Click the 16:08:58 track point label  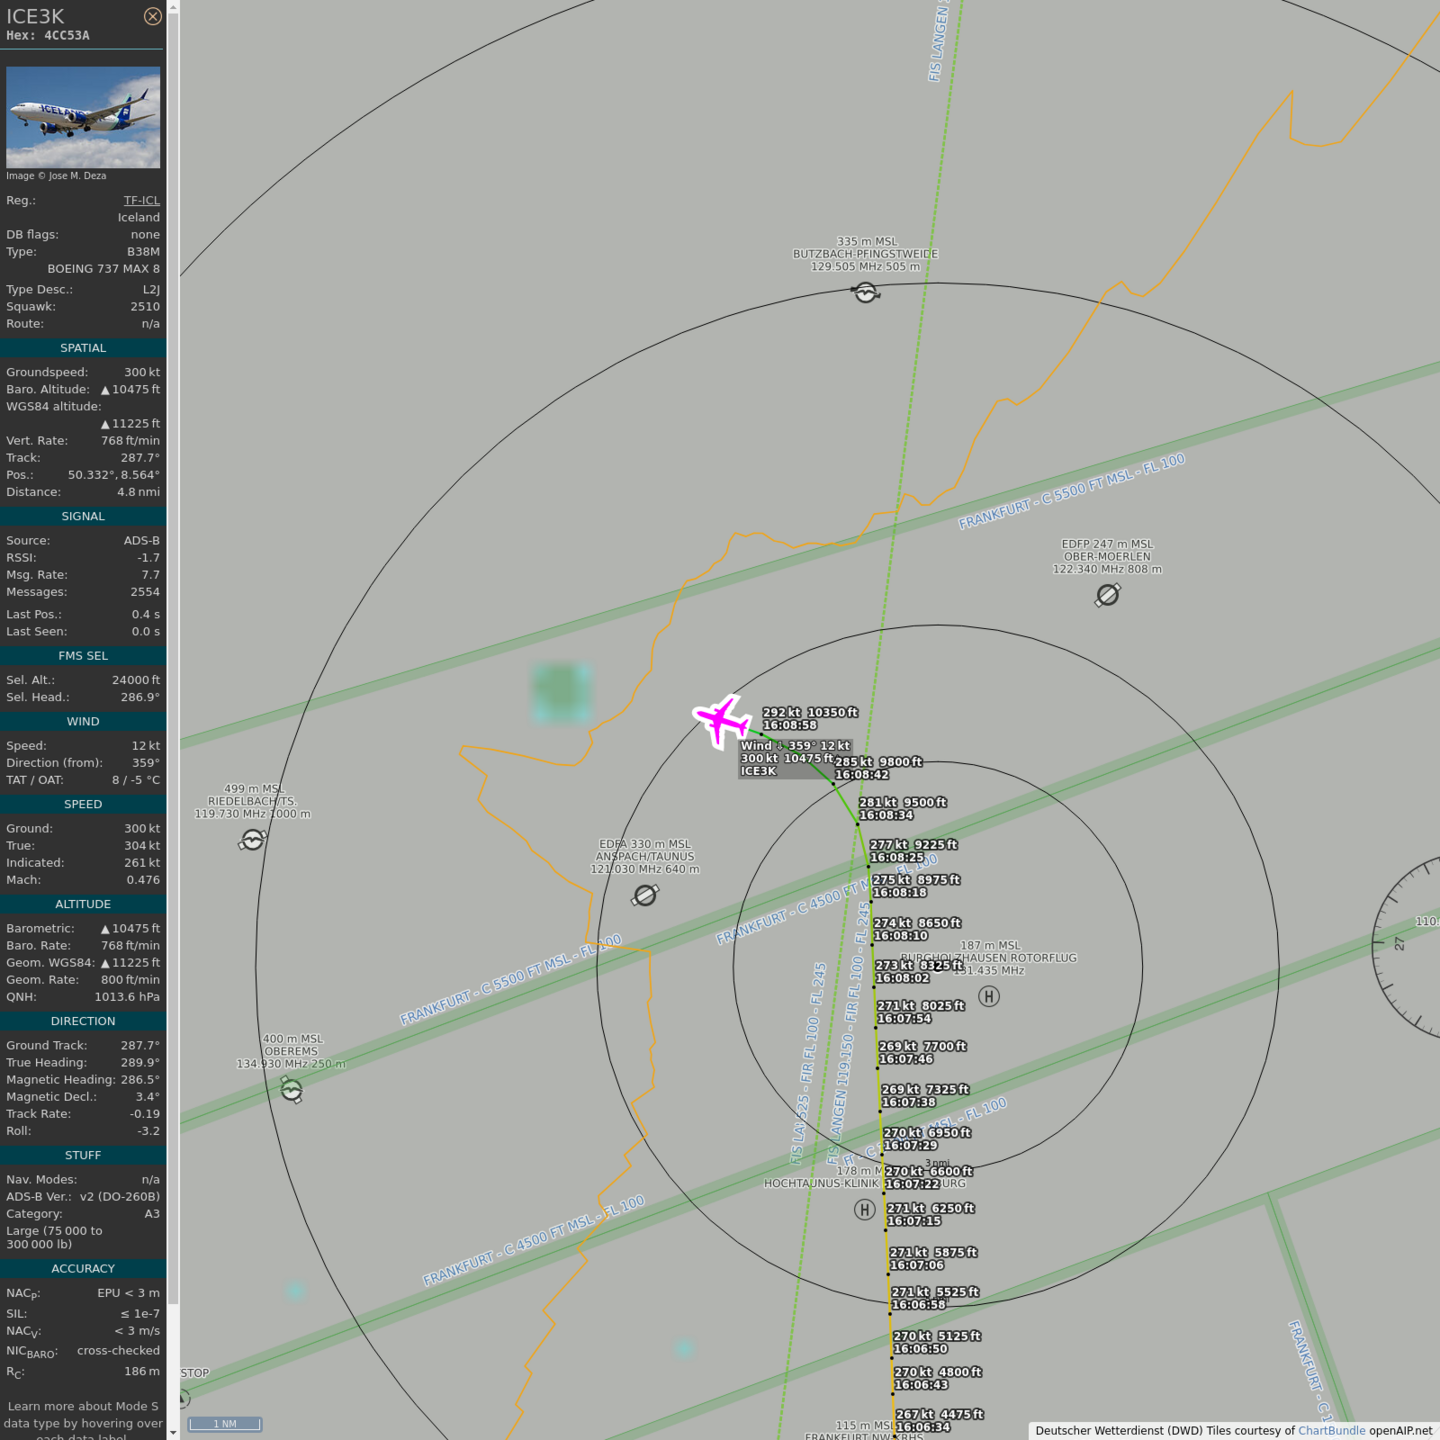coord(789,725)
